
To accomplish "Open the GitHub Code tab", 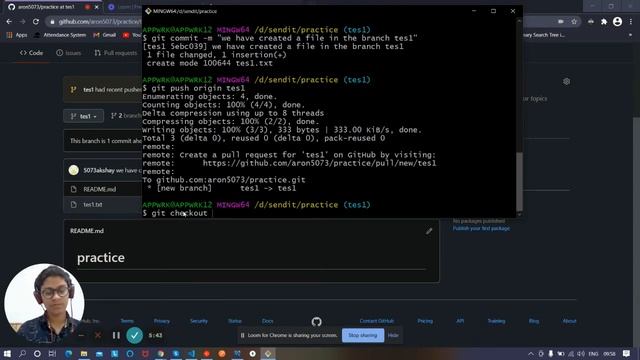I will click(x=31, y=53).
